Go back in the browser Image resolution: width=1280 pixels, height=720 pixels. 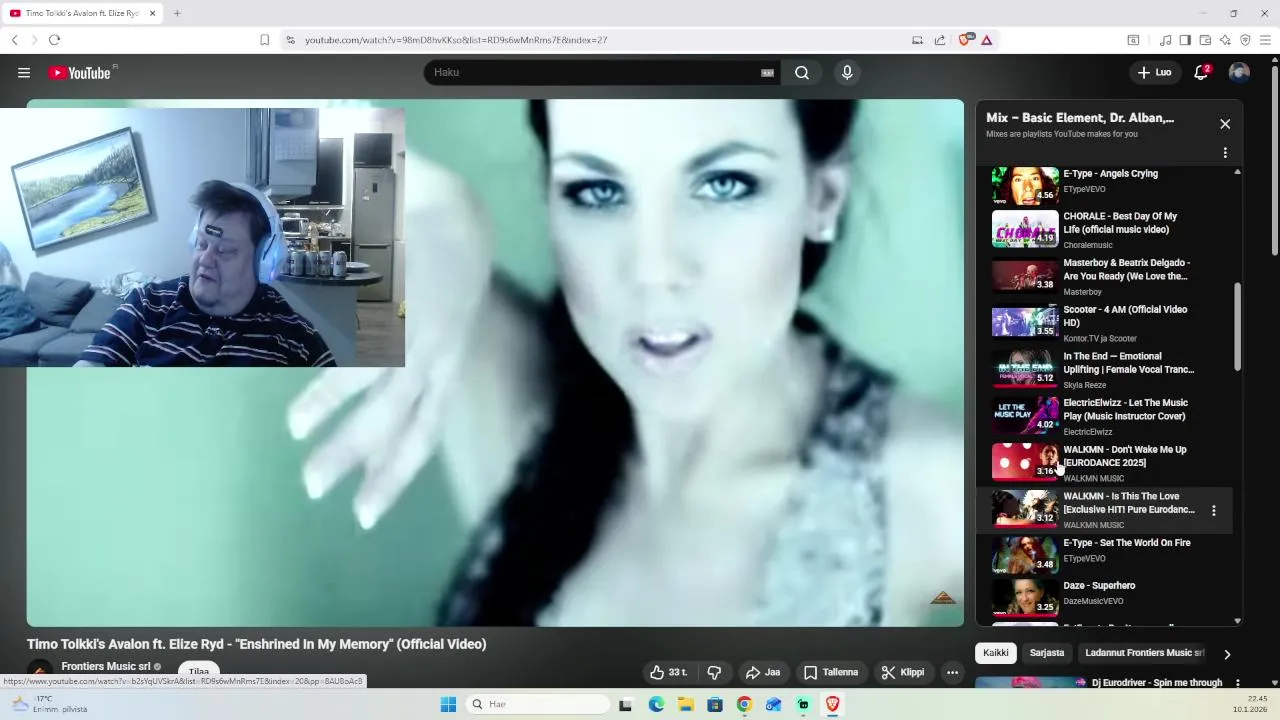[15, 40]
